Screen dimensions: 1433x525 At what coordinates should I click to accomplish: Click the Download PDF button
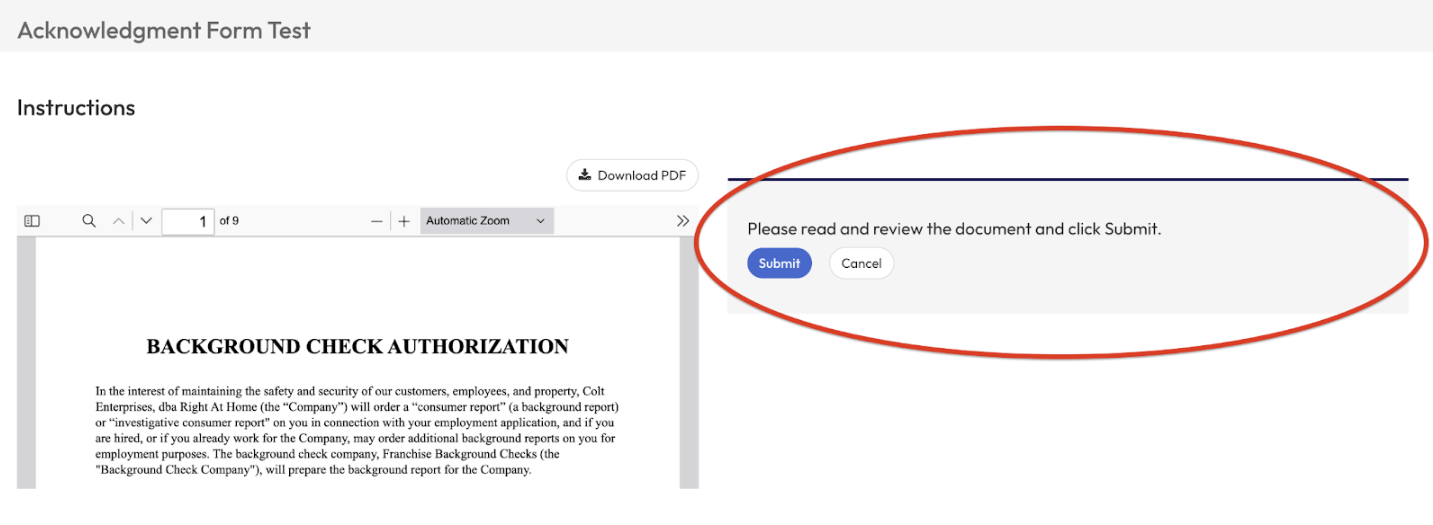coord(632,175)
